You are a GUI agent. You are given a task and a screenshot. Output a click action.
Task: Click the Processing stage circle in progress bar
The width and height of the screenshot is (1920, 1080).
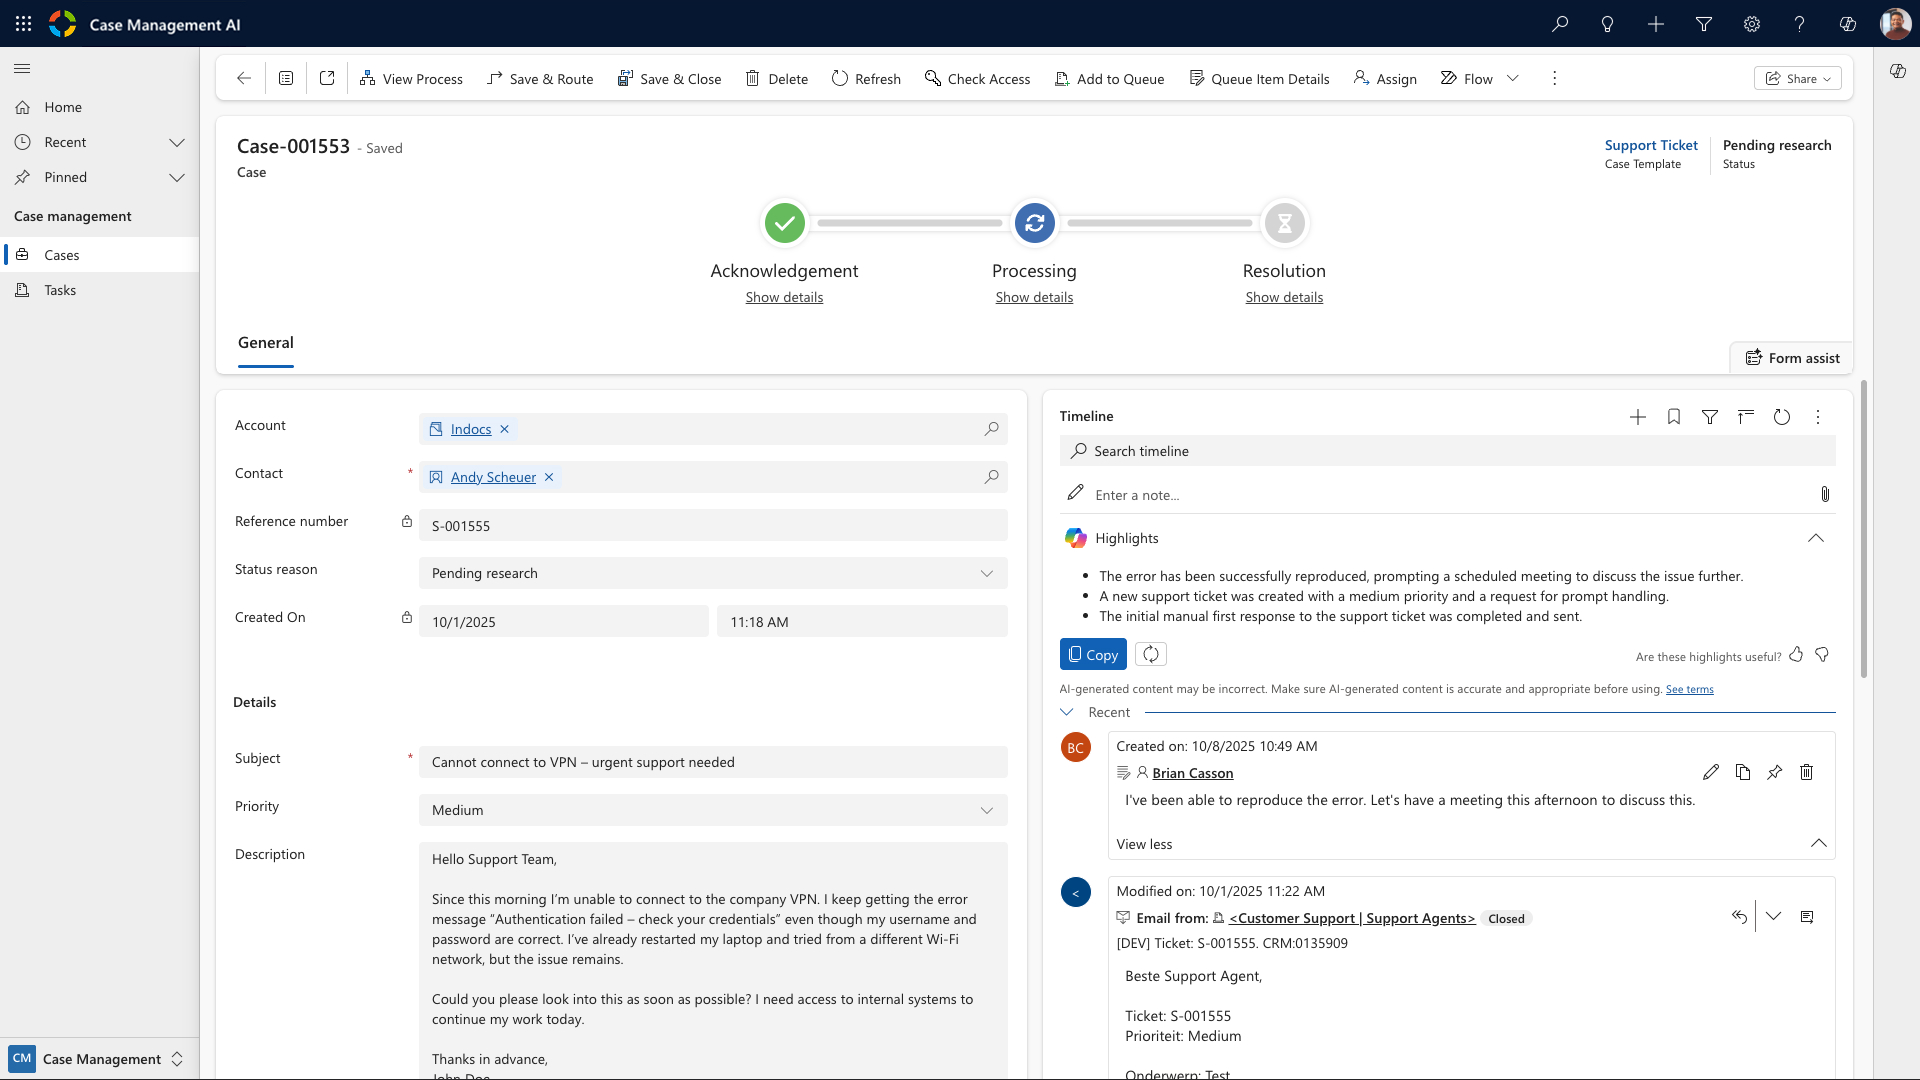pyautogui.click(x=1034, y=223)
